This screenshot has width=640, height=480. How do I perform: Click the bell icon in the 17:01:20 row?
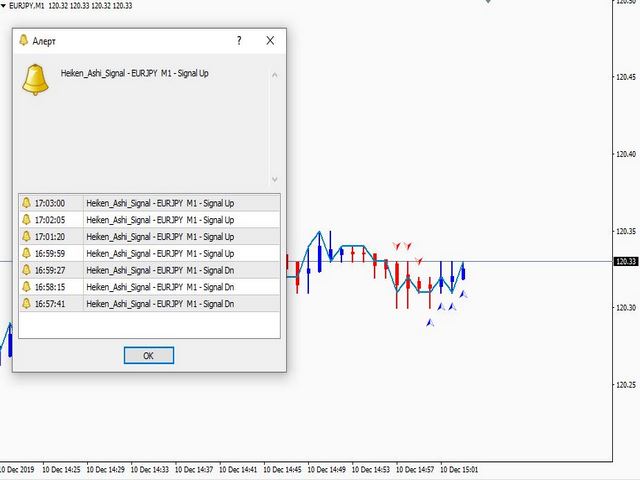coord(27,236)
